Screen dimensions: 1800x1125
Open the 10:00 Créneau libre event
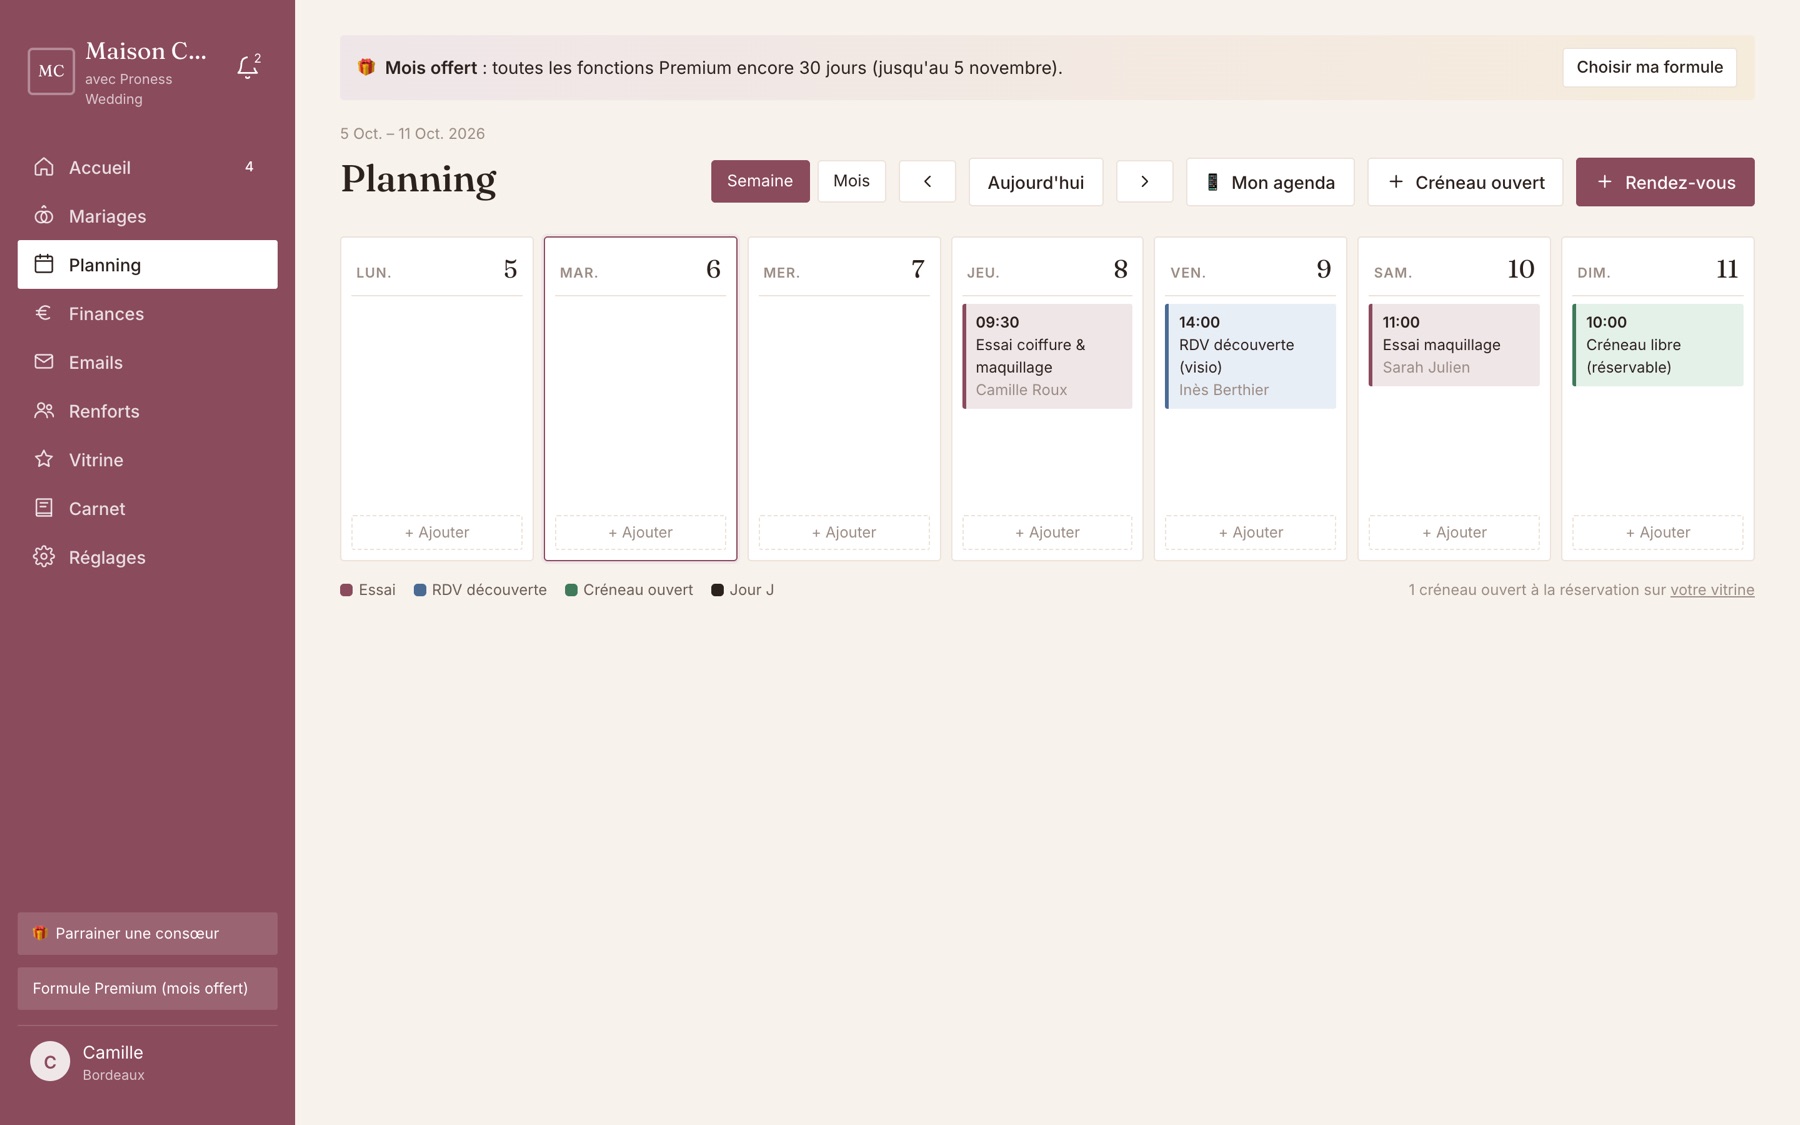[x=1658, y=345]
